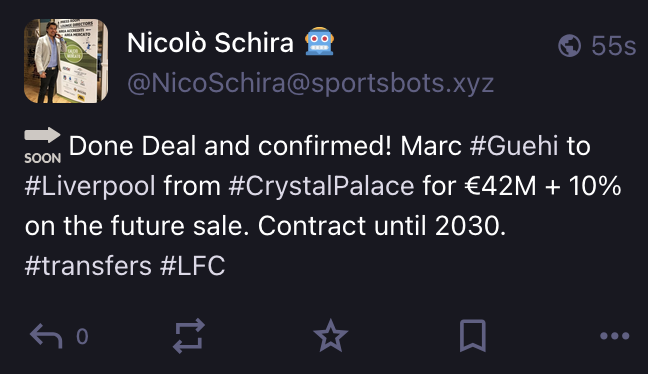The width and height of the screenshot is (648, 374).
Task: Open the #LFC hashtag
Action: point(193,266)
